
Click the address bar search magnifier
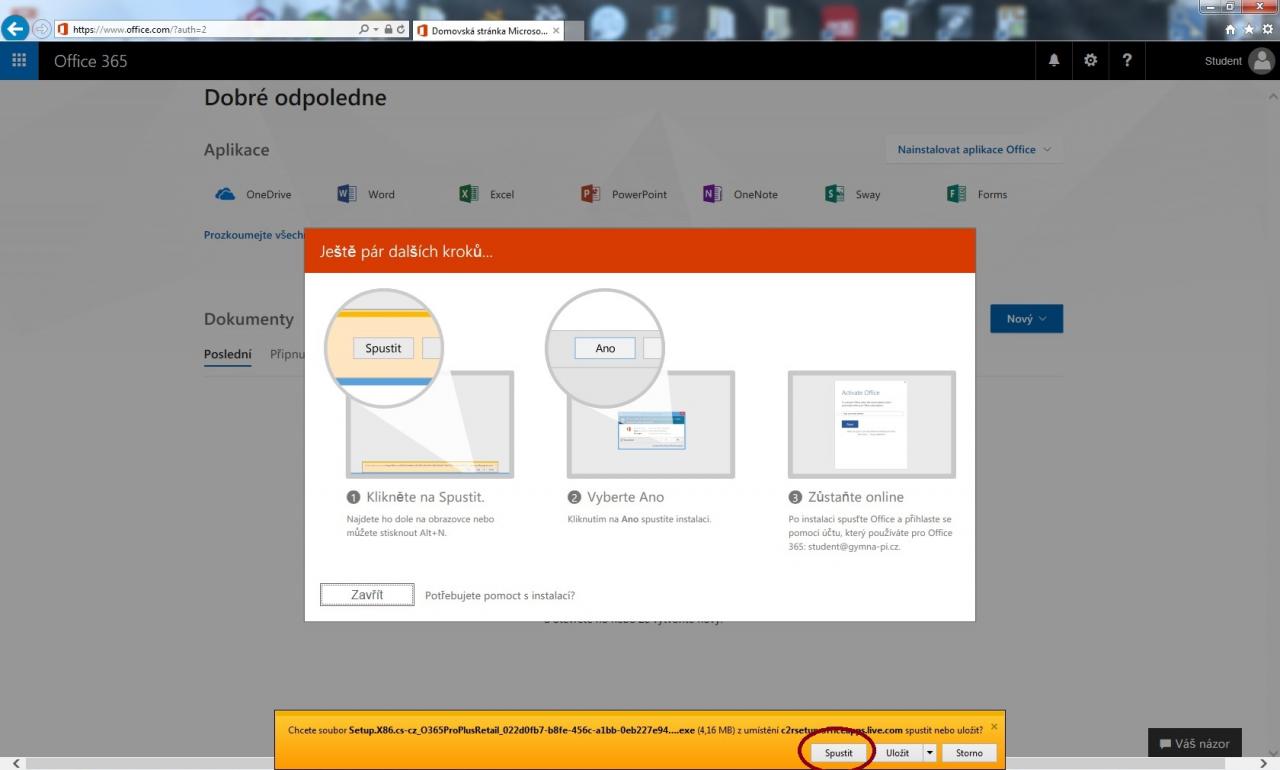(365, 30)
